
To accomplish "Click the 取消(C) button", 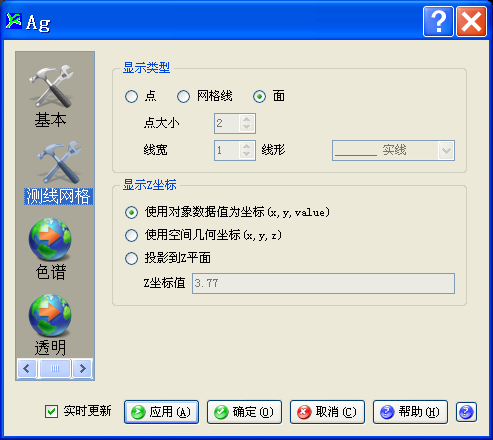I will [327, 412].
